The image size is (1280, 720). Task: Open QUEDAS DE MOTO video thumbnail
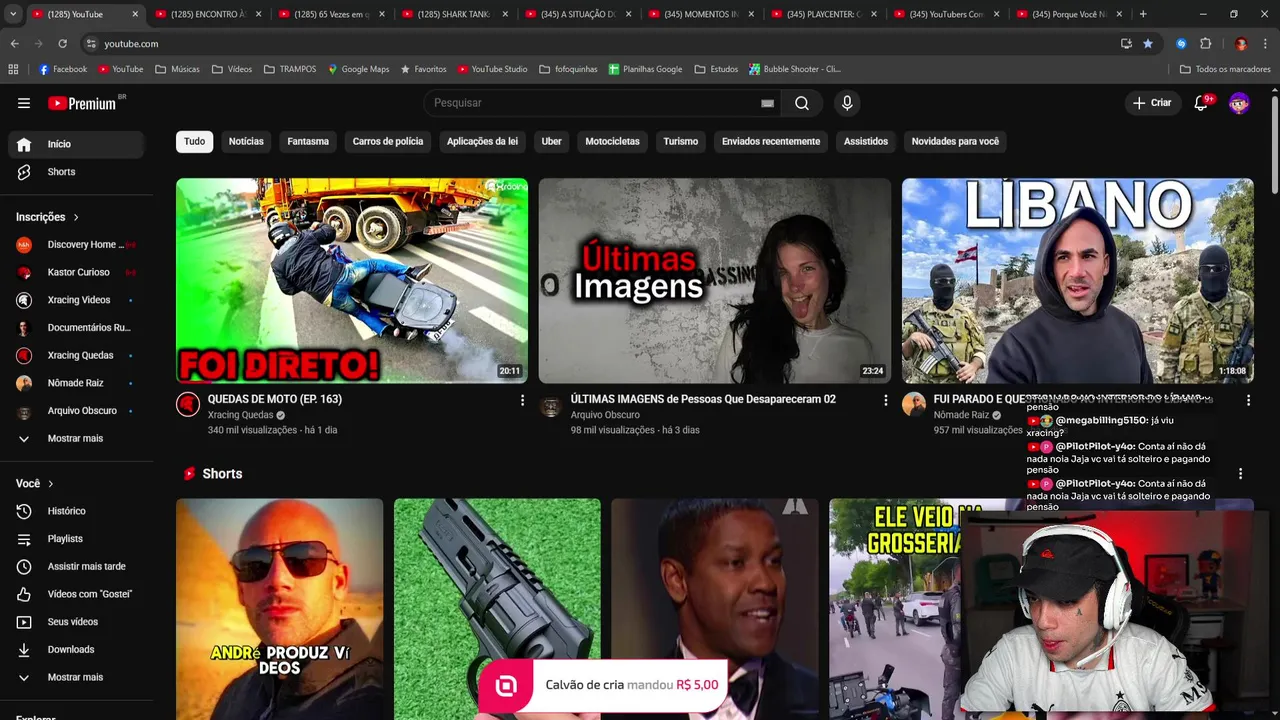(x=352, y=281)
